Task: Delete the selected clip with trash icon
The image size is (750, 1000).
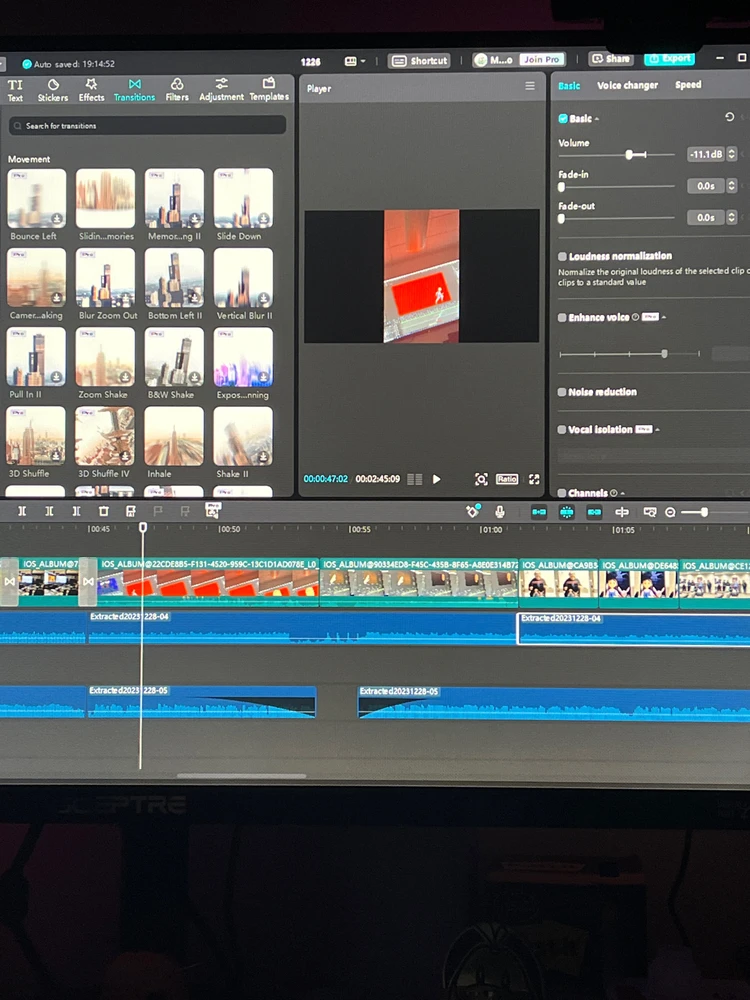Action: click(103, 511)
